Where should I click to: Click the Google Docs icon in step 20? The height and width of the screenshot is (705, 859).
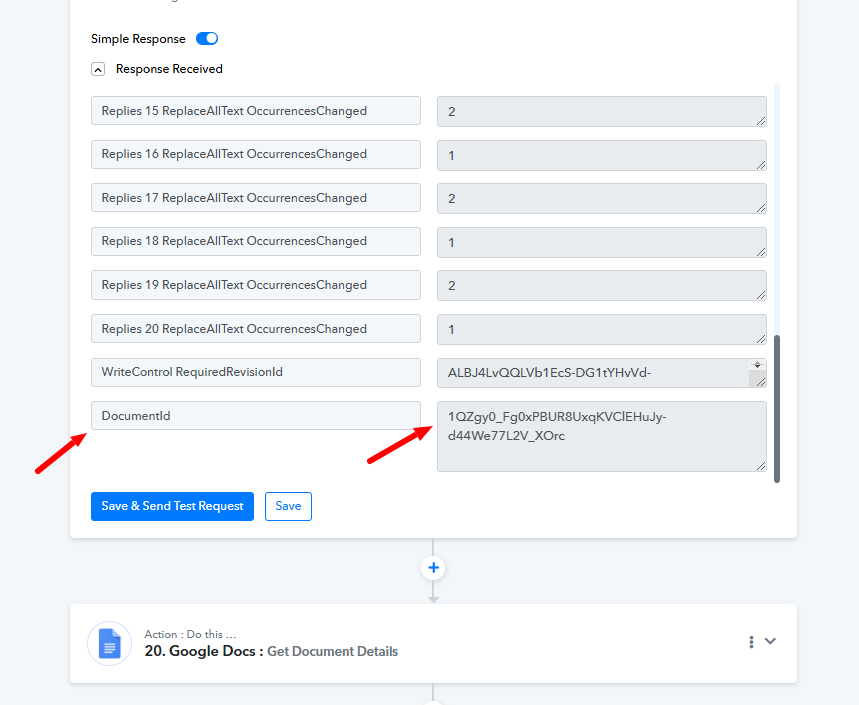(x=109, y=644)
